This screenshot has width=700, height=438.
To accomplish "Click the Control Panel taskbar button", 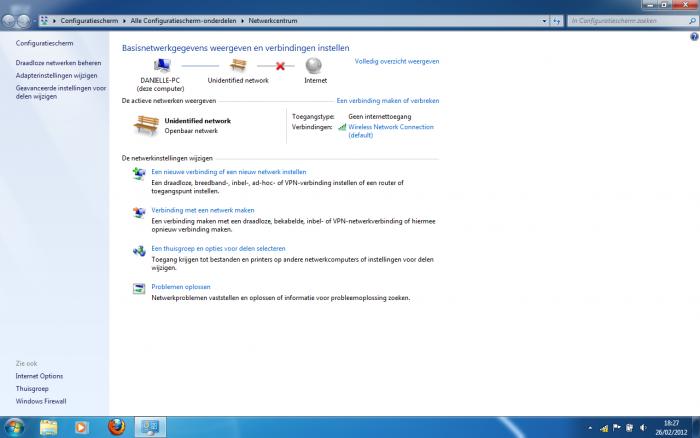I will (x=150, y=427).
